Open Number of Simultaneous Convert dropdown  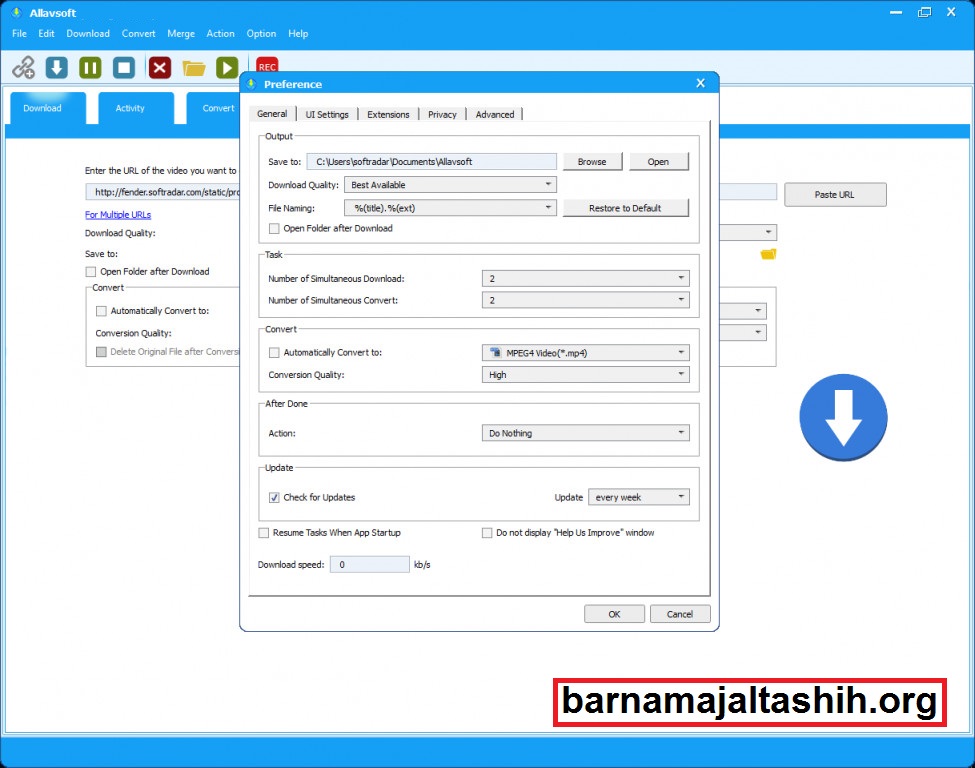585,300
